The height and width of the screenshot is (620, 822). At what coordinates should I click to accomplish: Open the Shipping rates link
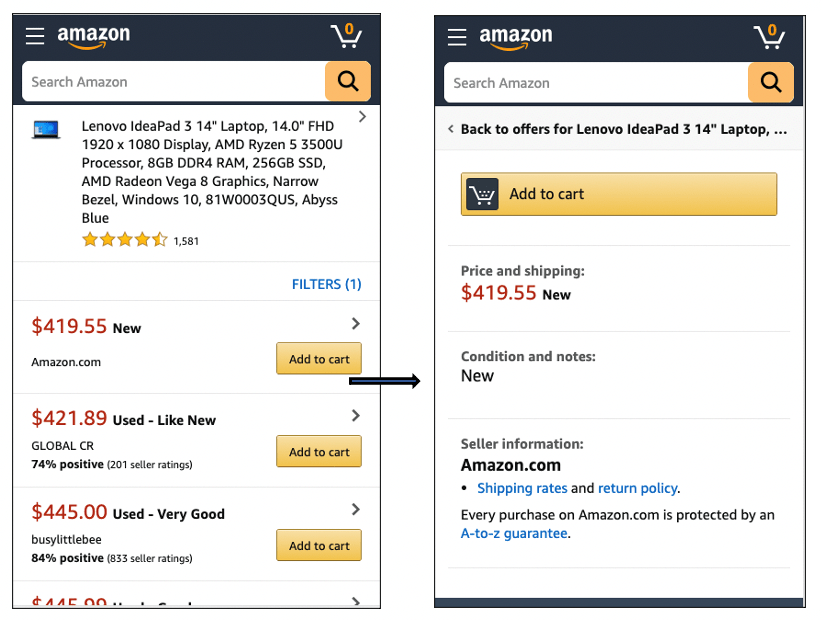[522, 488]
